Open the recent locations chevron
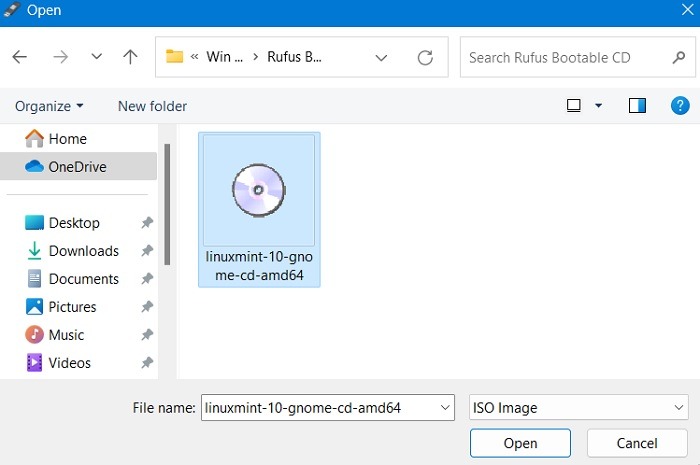The width and height of the screenshot is (700, 465). [x=96, y=57]
